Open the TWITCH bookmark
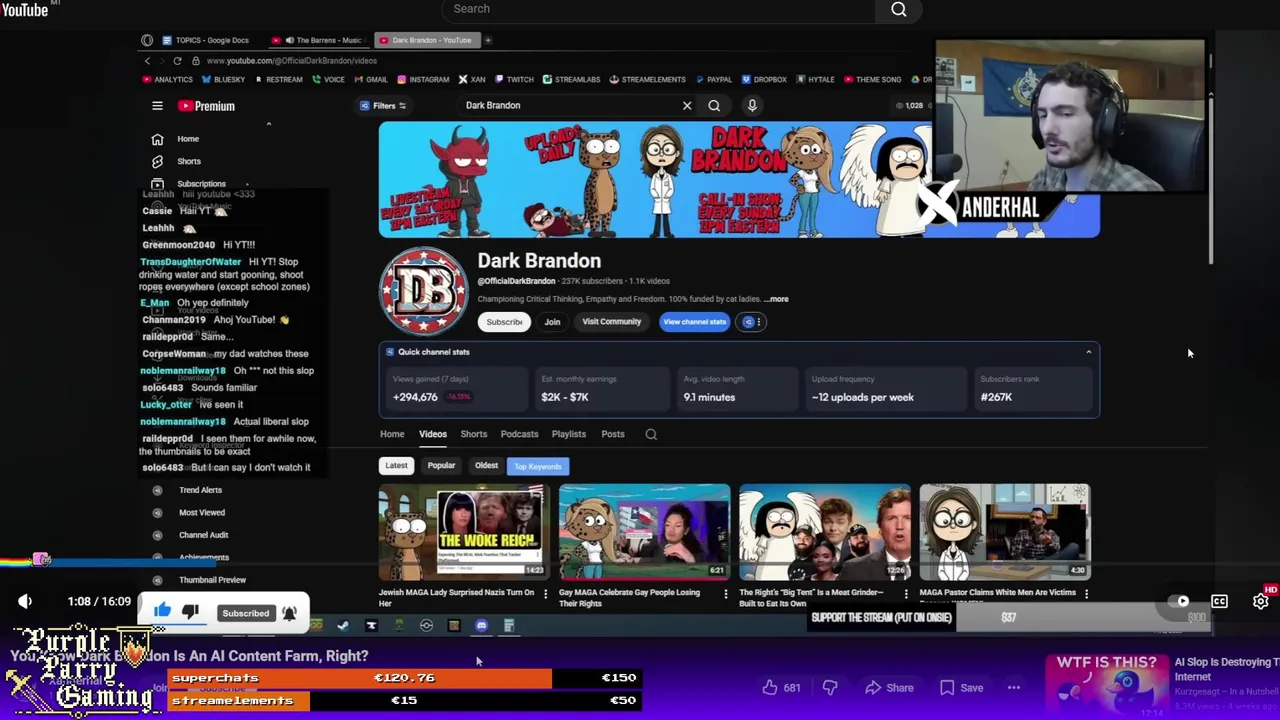The width and height of the screenshot is (1280, 720). (514, 79)
